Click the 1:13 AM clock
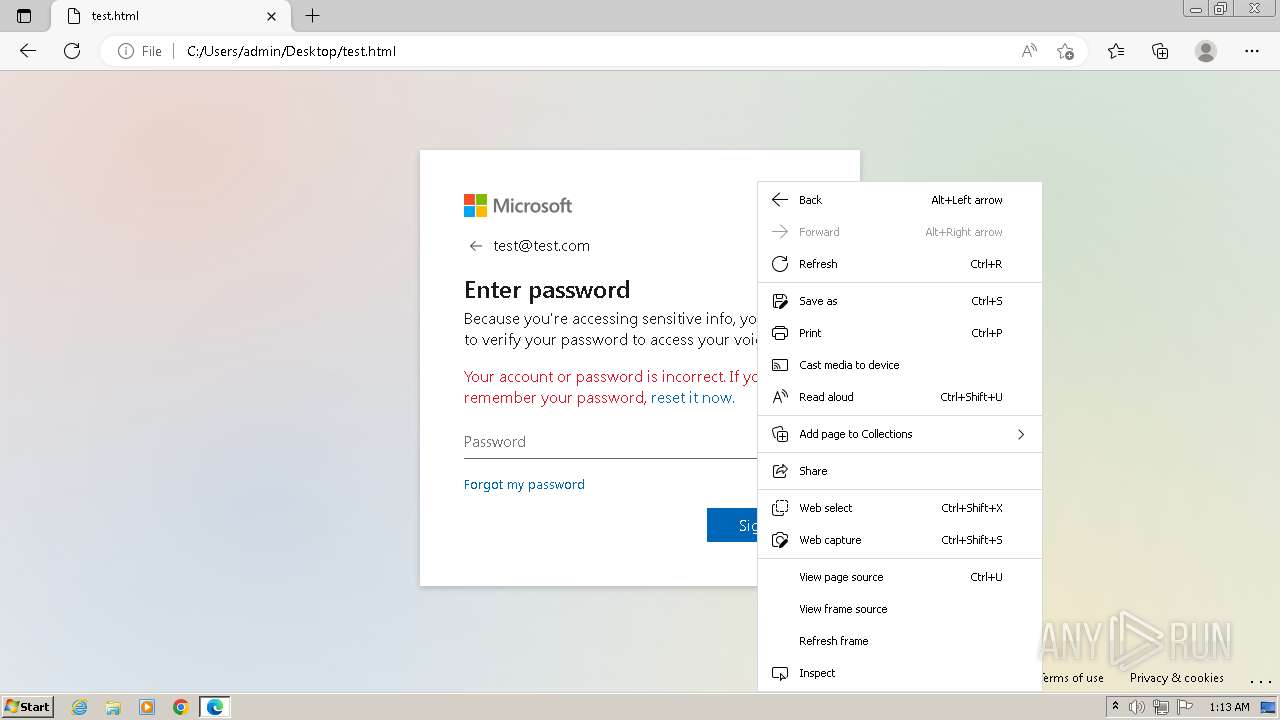This screenshot has height=720, width=1280. click(1229, 707)
